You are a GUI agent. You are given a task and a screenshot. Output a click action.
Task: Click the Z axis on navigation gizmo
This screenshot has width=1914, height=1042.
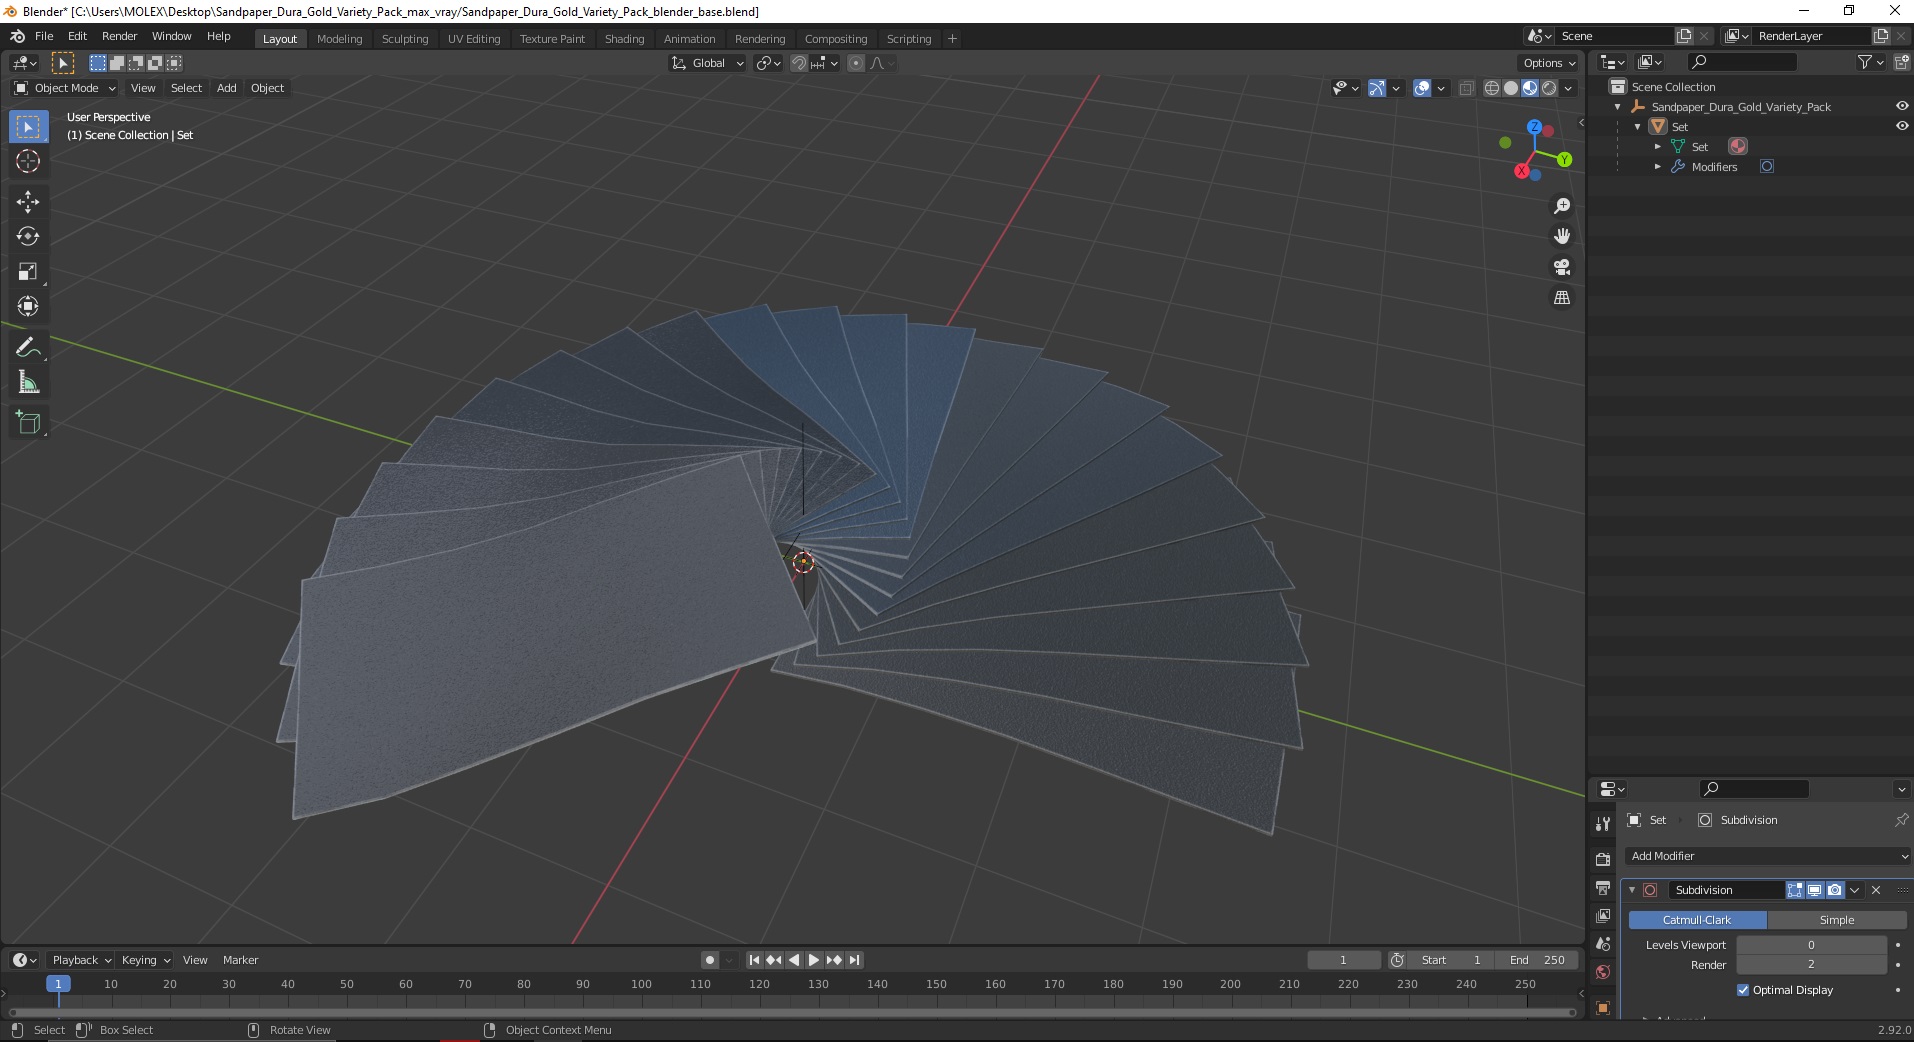click(x=1534, y=127)
